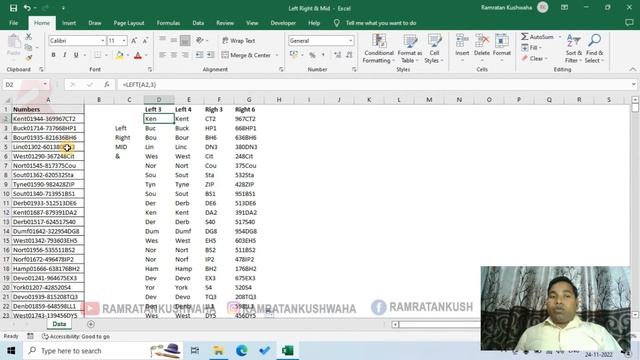This screenshot has width=640, height=360.
Task: Click the Increase Decimal icon
Action: (338, 55)
